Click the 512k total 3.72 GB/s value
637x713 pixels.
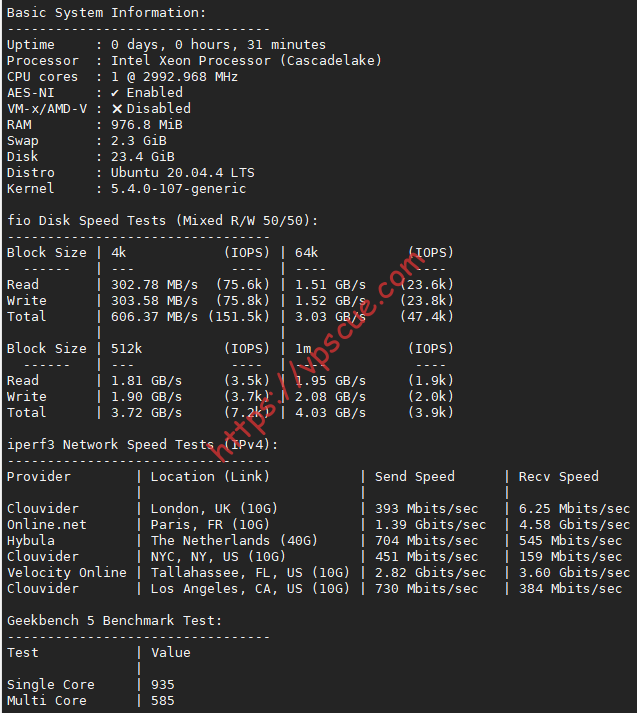coord(146,412)
